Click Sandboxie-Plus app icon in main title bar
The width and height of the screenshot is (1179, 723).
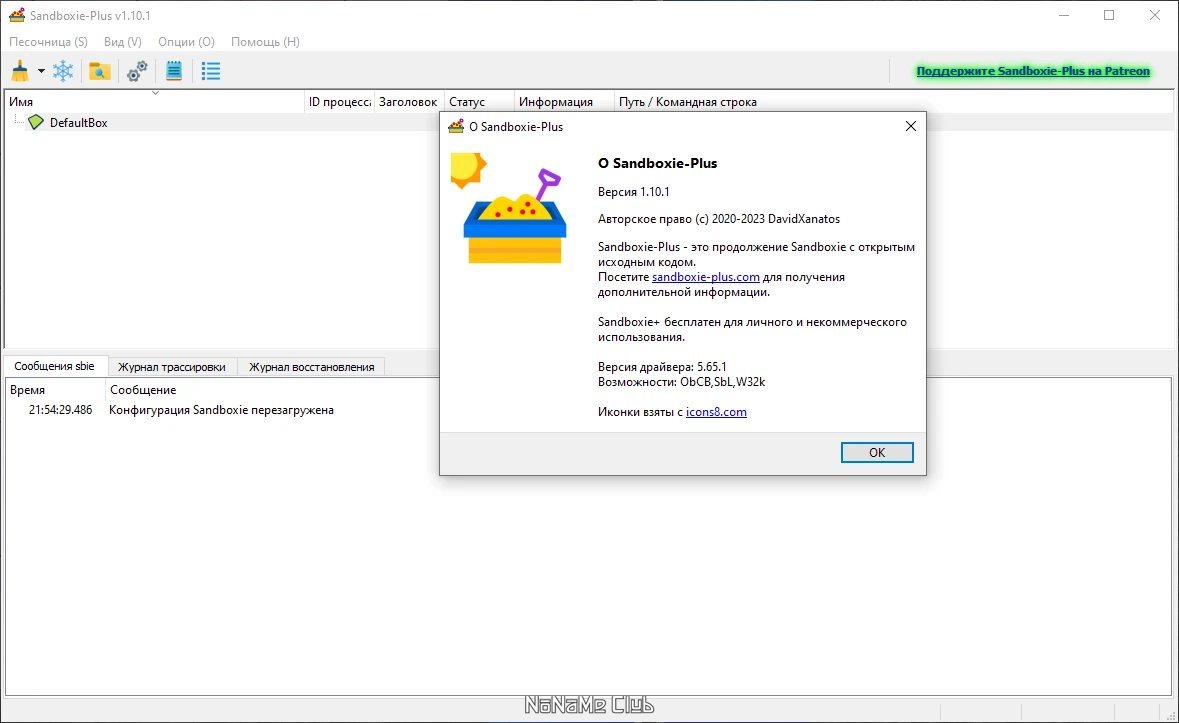pos(17,15)
